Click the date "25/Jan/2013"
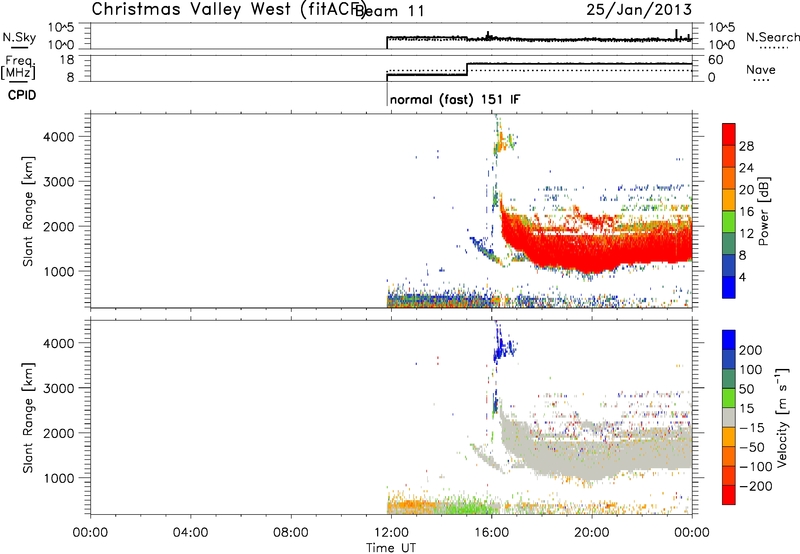 point(639,9)
